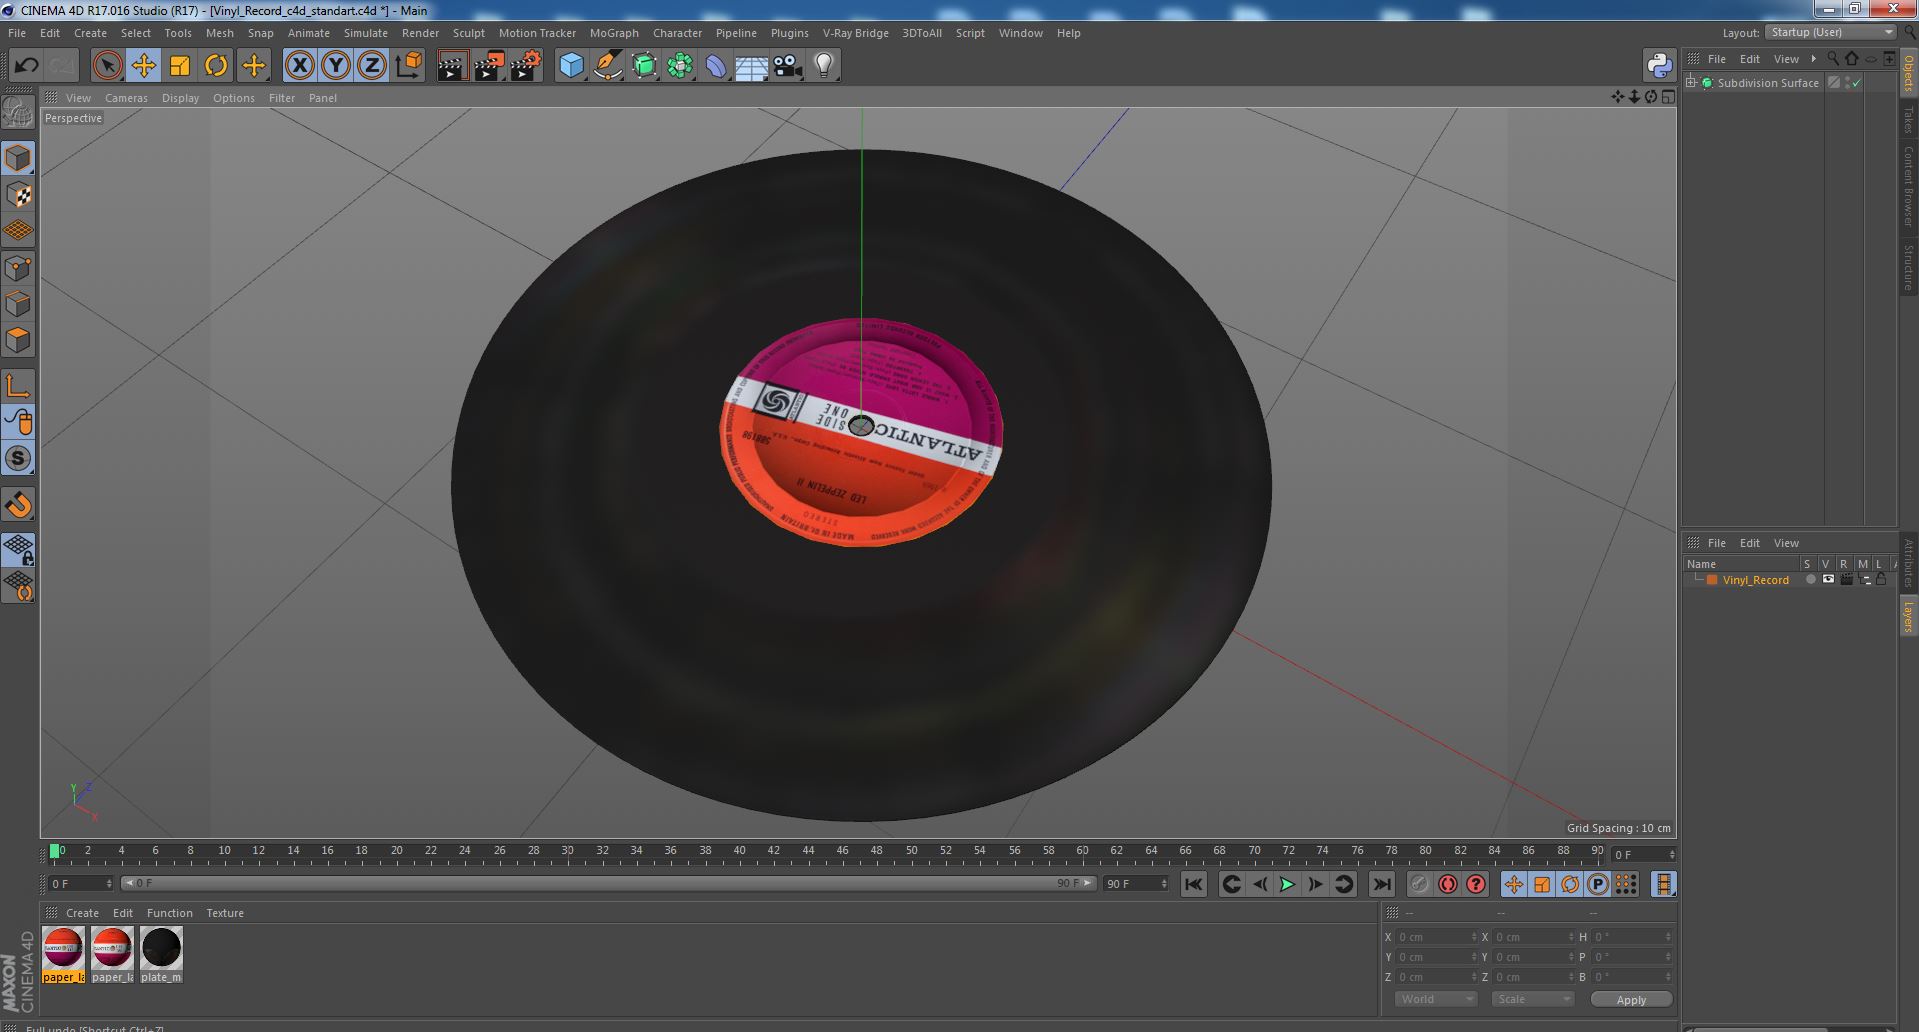The image size is (1919, 1032).
Task: Open the green array modeling icon
Action: (x=680, y=66)
